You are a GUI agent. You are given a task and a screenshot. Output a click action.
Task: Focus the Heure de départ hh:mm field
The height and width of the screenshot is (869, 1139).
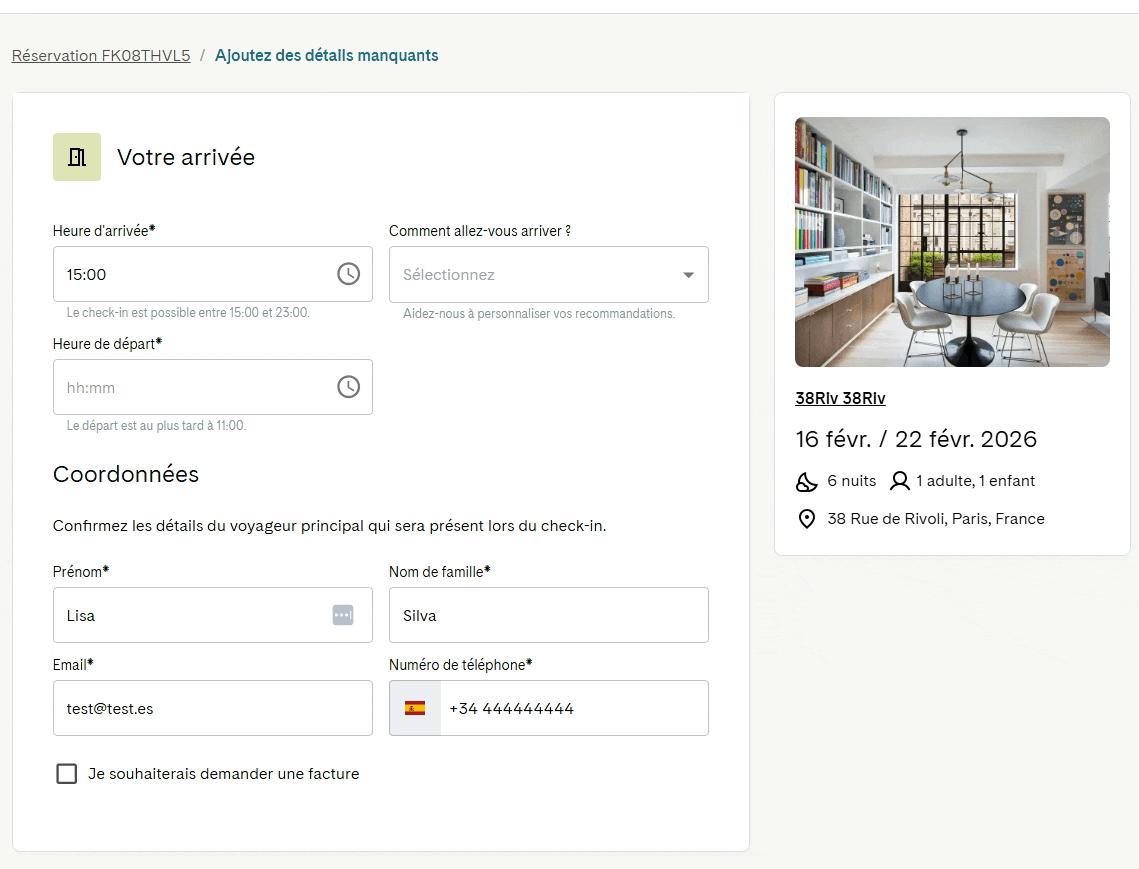coord(213,387)
